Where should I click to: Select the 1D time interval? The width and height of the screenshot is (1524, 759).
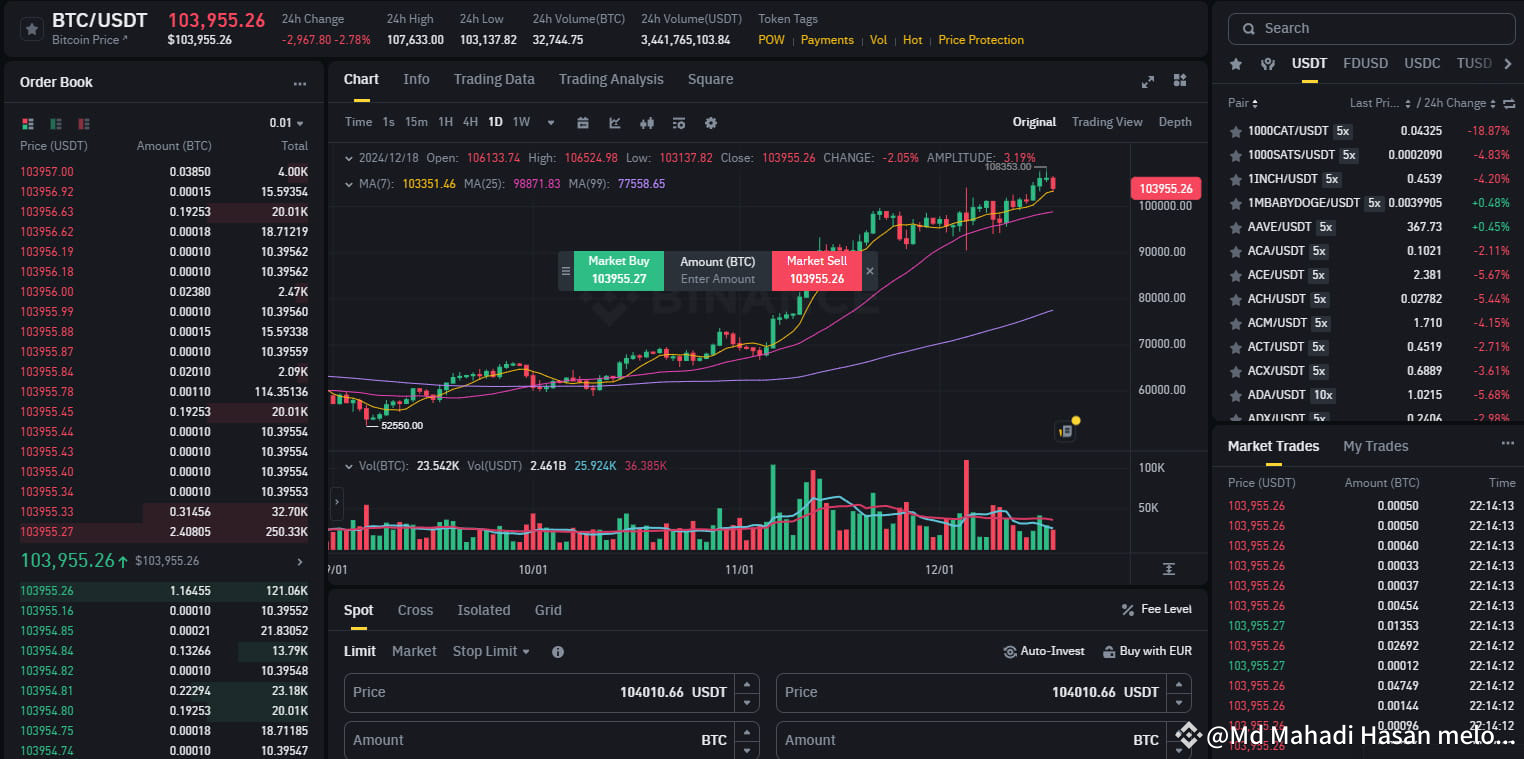tap(495, 122)
